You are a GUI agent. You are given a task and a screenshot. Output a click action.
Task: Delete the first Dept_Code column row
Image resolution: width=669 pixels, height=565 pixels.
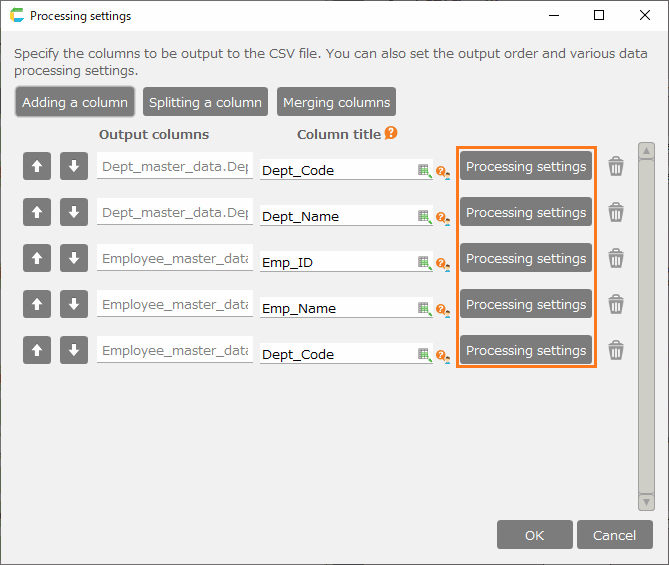(x=616, y=167)
